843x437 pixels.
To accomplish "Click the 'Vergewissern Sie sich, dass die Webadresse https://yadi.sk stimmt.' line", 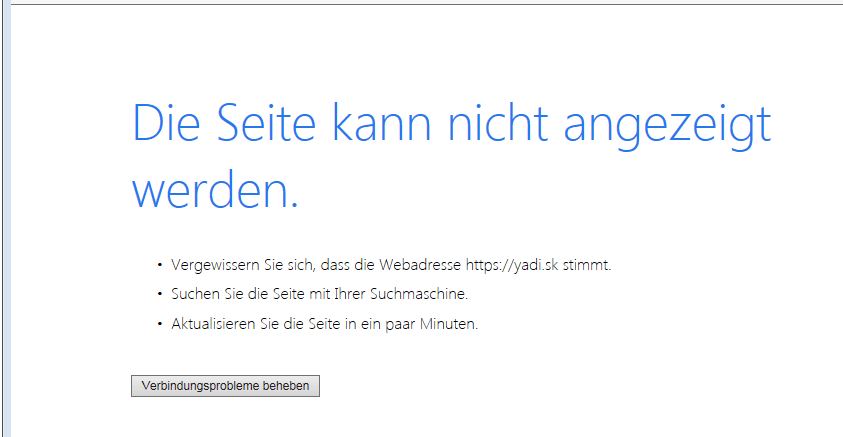I will pos(391,265).
